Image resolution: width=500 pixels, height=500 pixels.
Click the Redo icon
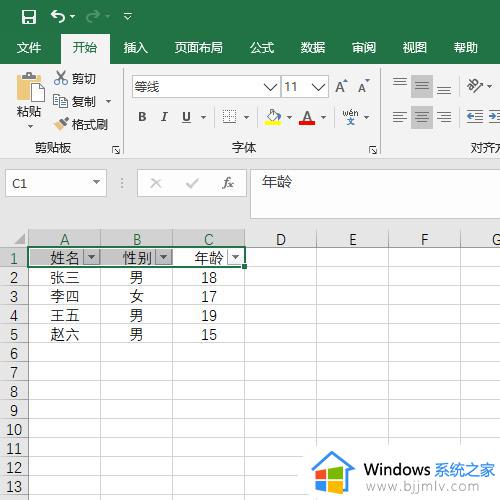(x=93, y=16)
